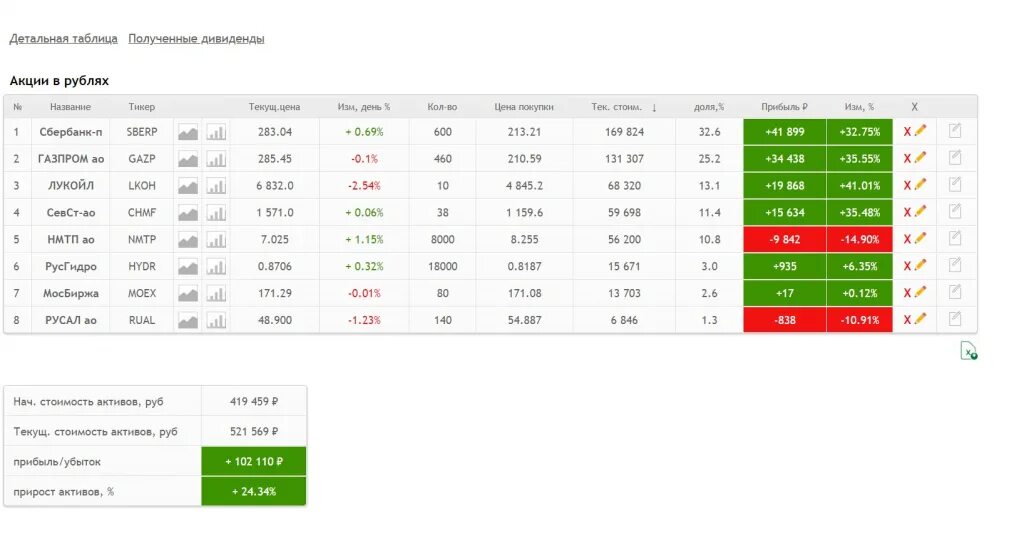This screenshot has height=538, width=1024.
Task: Open note icon for ГАЗПРОМ ао row
Action: (x=955, y=157)
